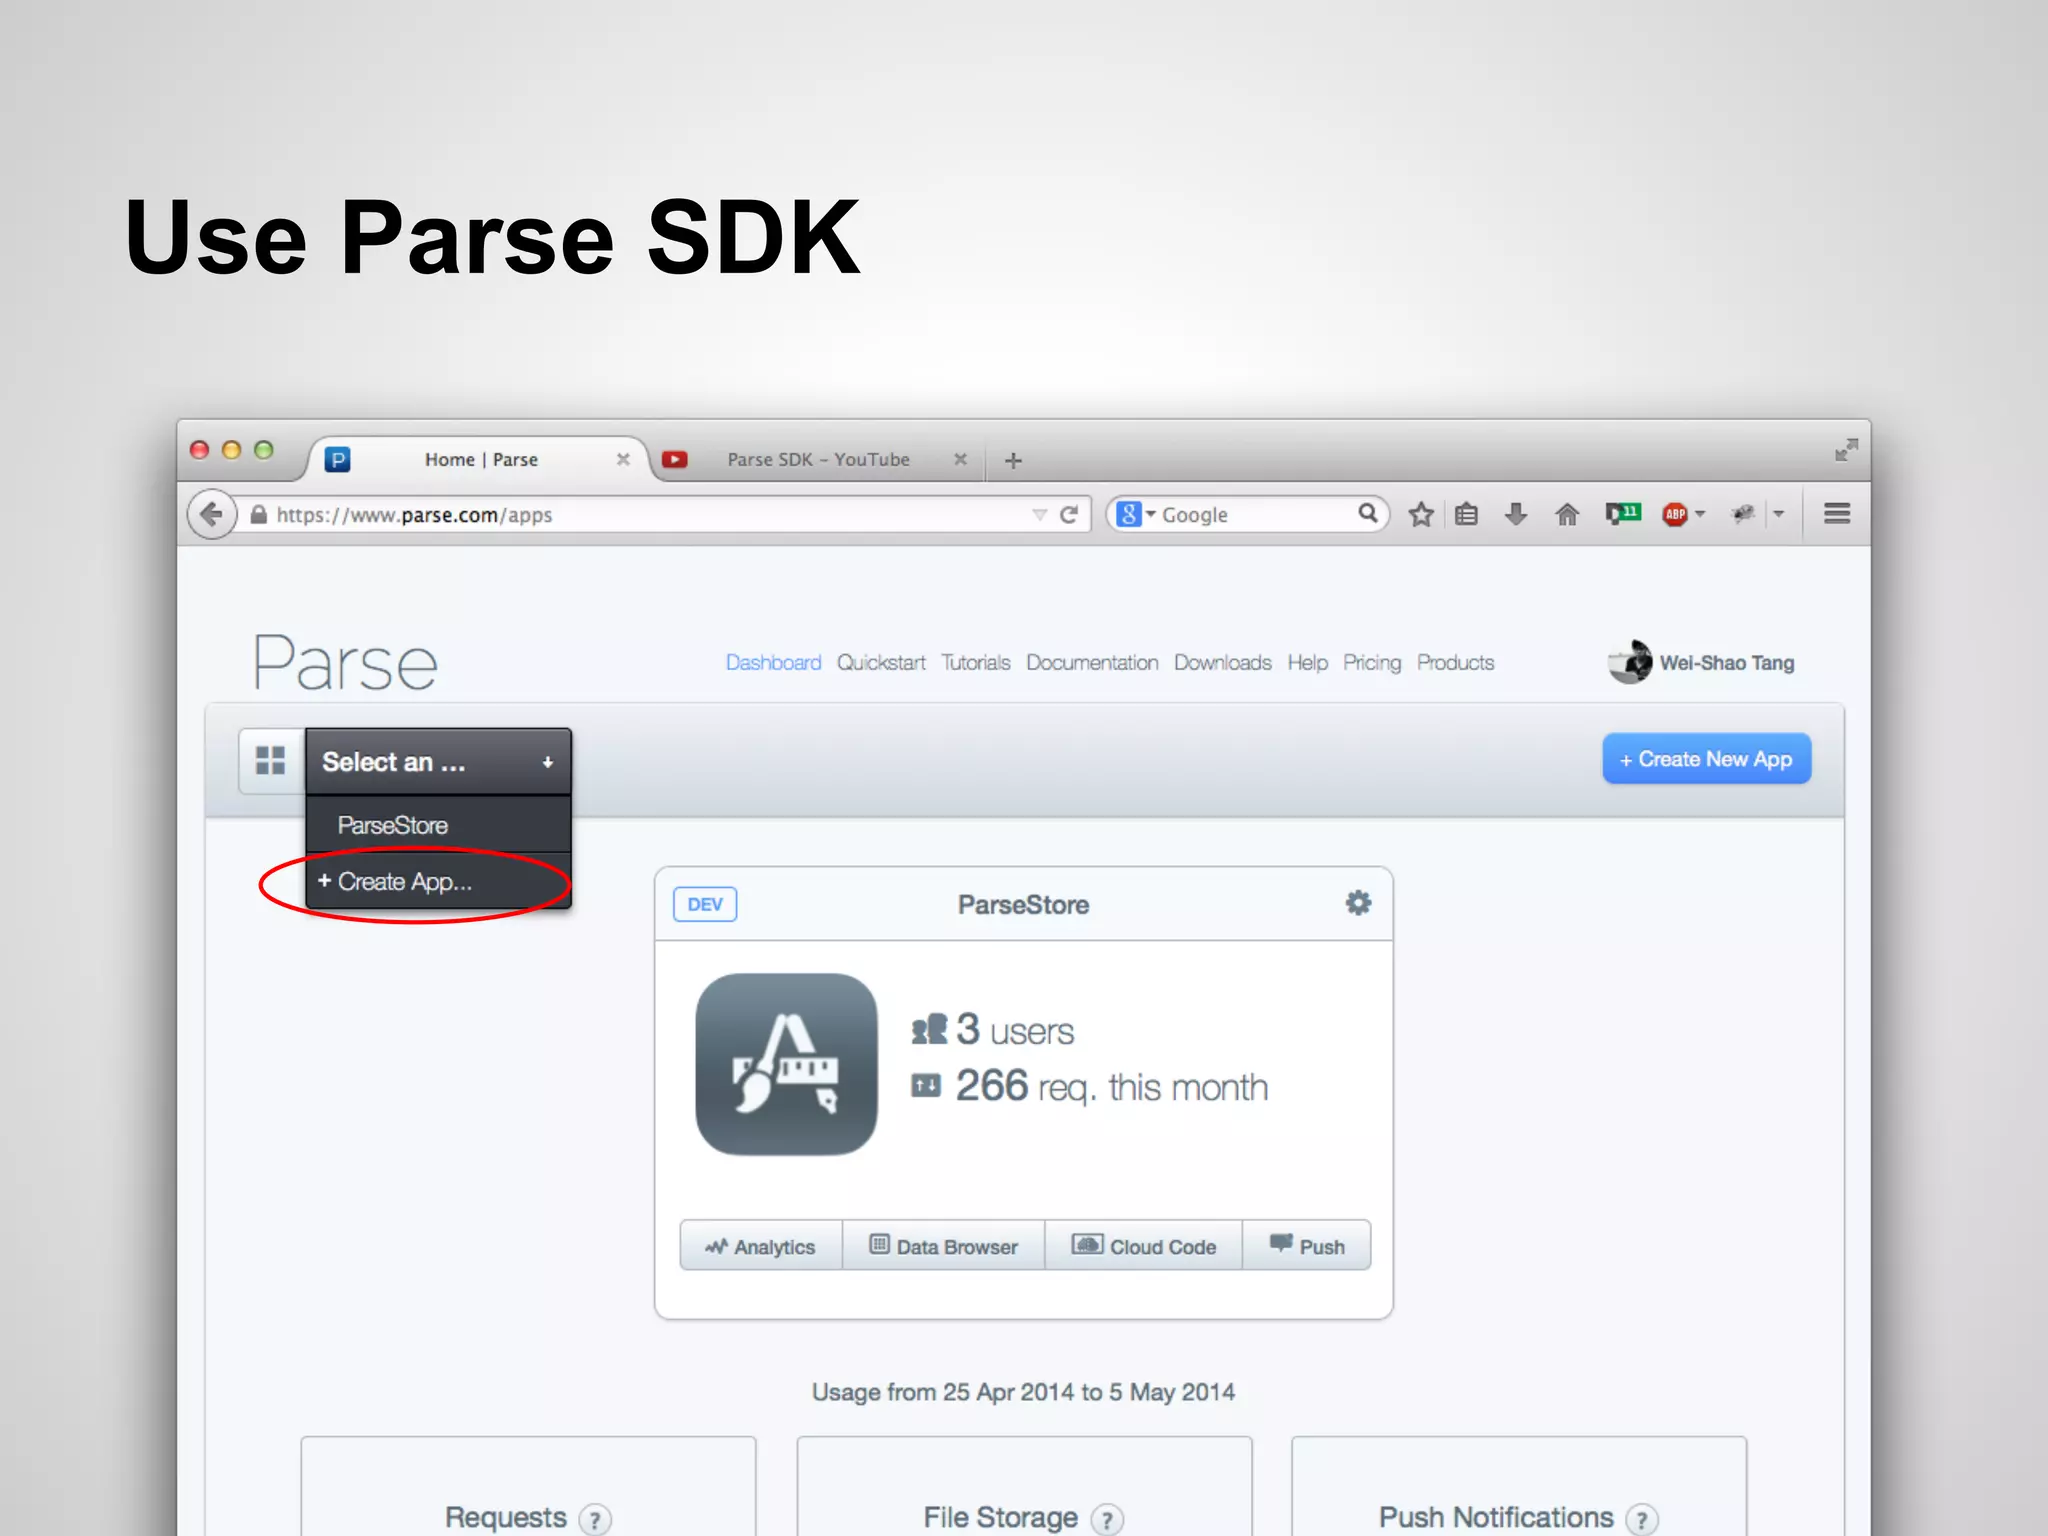This screenshot has height=1536, width=2048.
Task: Open the bookmarks list icon
Action: coord(1466,514)
